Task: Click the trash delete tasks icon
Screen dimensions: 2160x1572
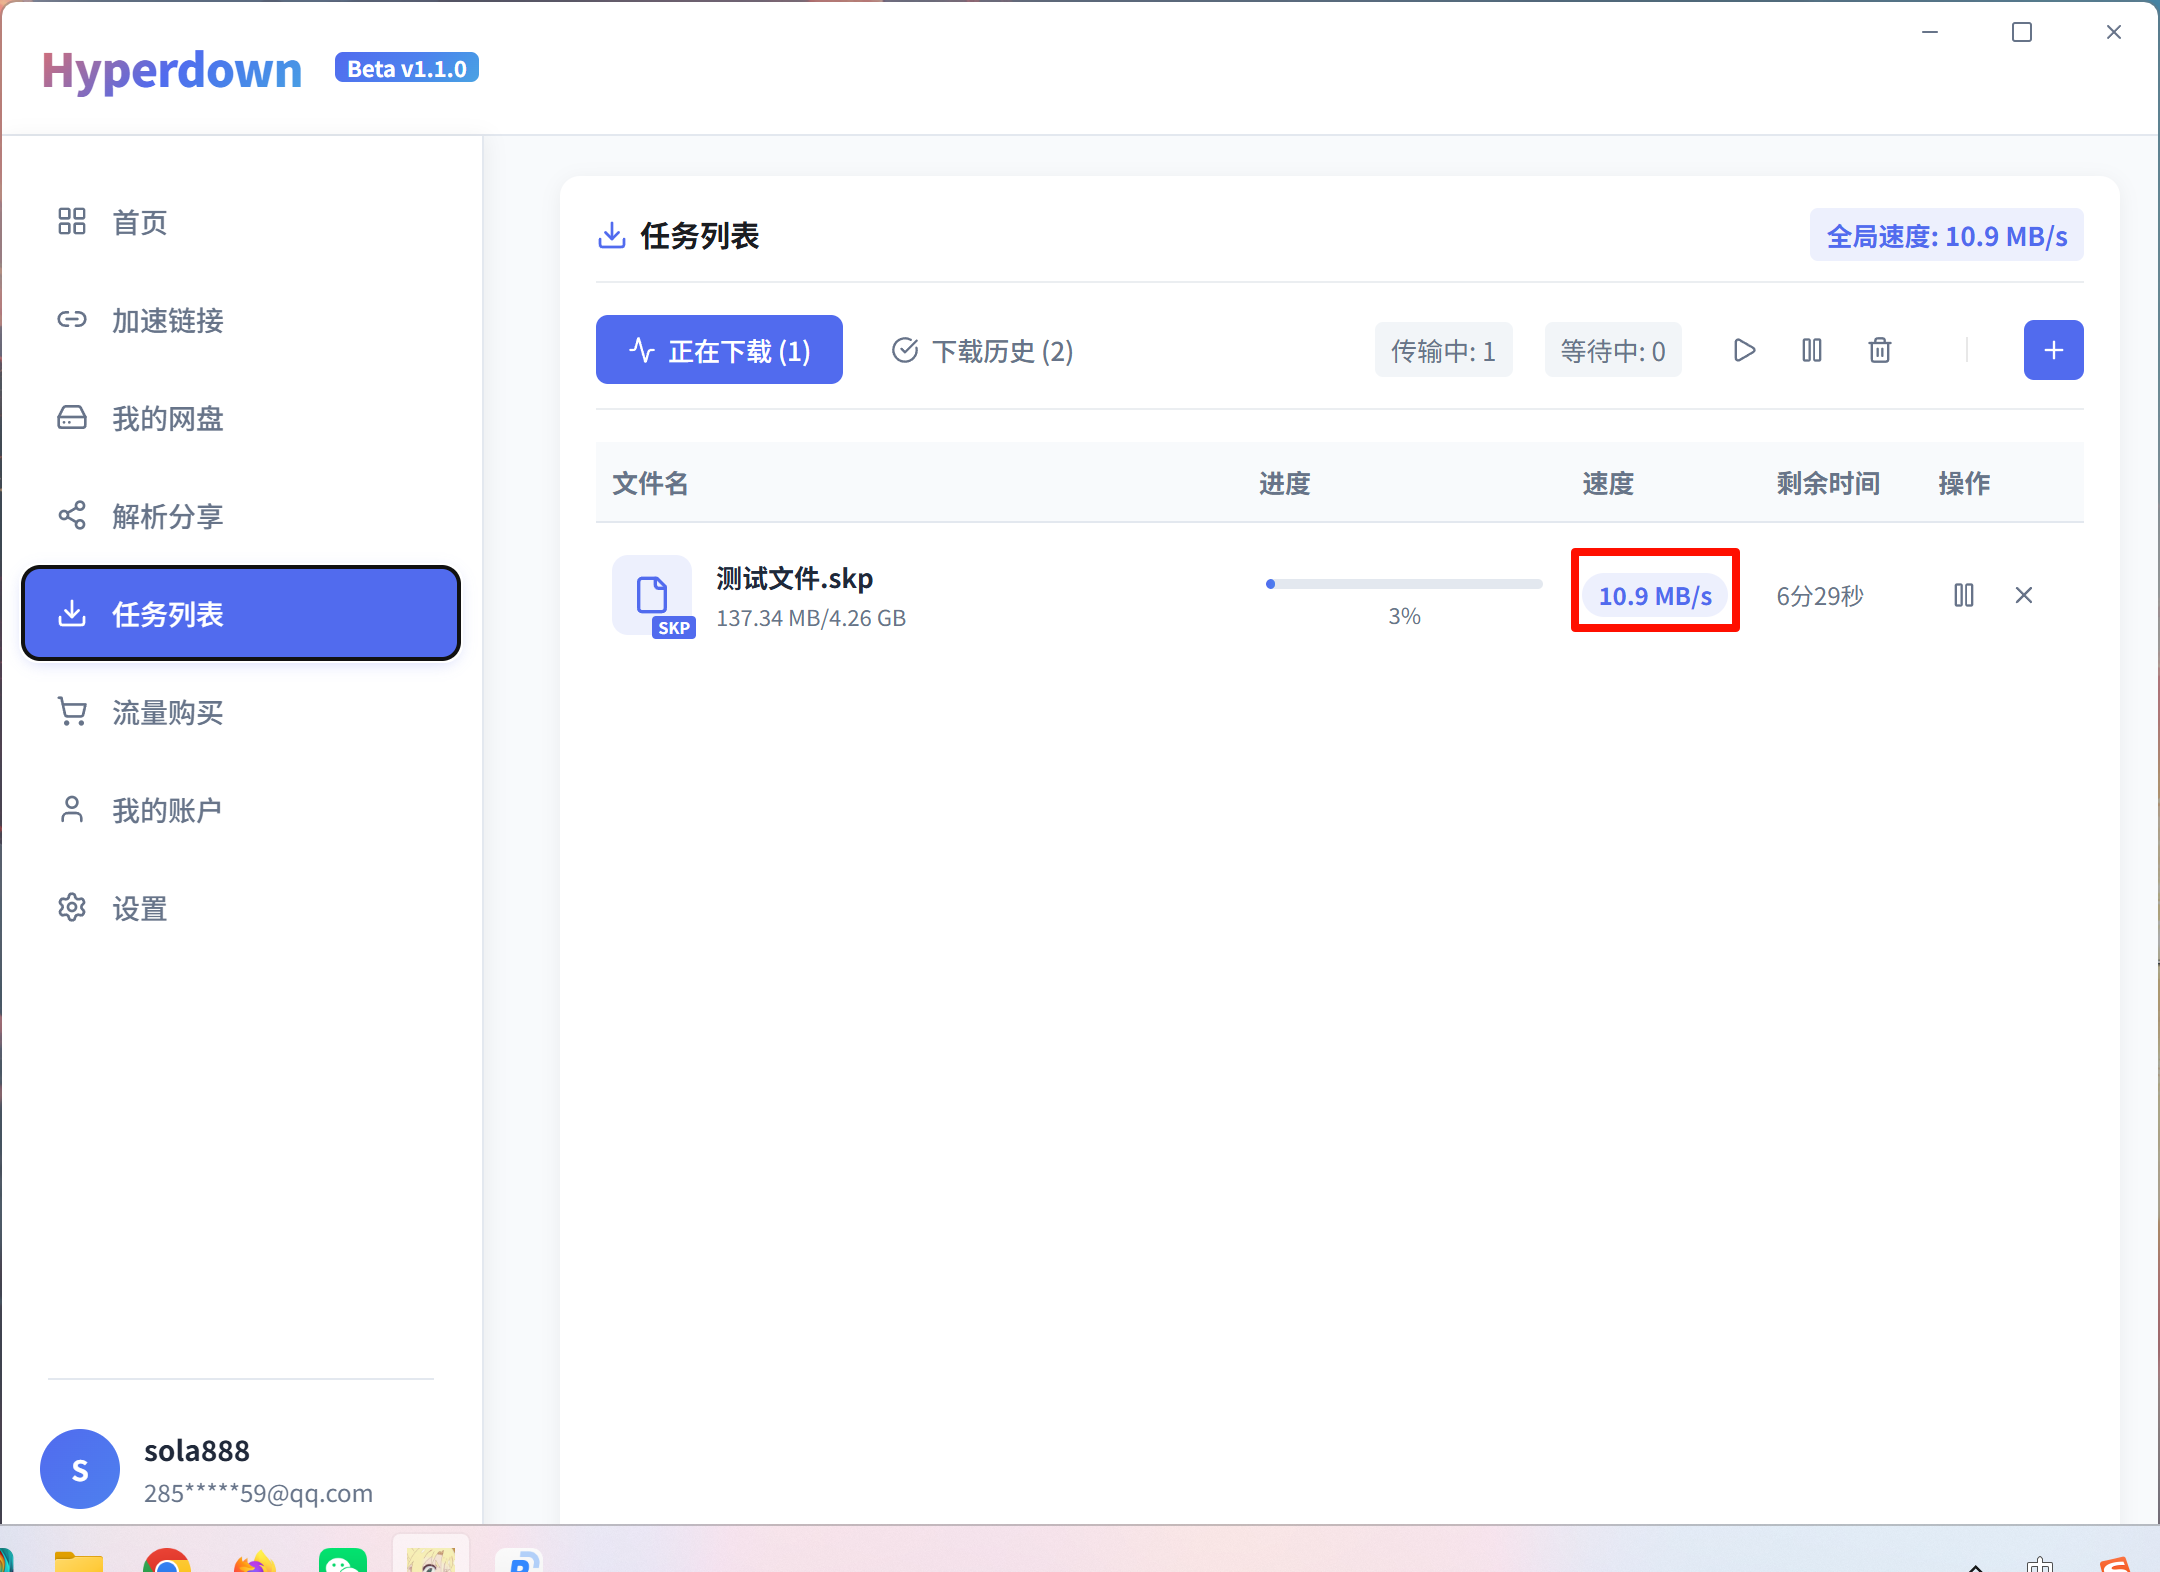Action: pos(1880,350)
